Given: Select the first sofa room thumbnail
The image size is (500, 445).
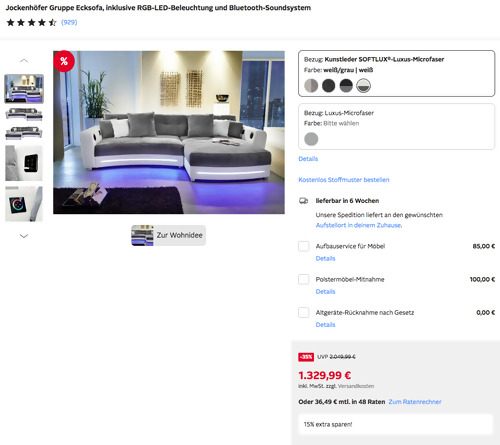Looking at the screenshot, I should point(24,89).
